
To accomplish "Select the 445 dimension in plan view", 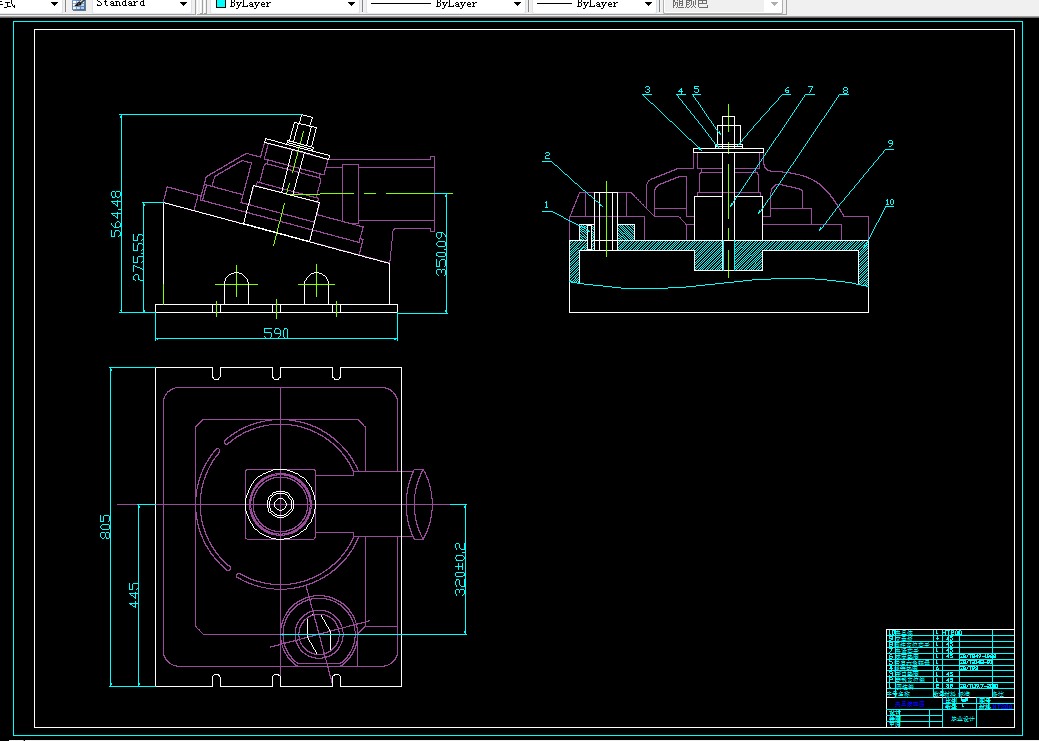I will coord(134,596).
